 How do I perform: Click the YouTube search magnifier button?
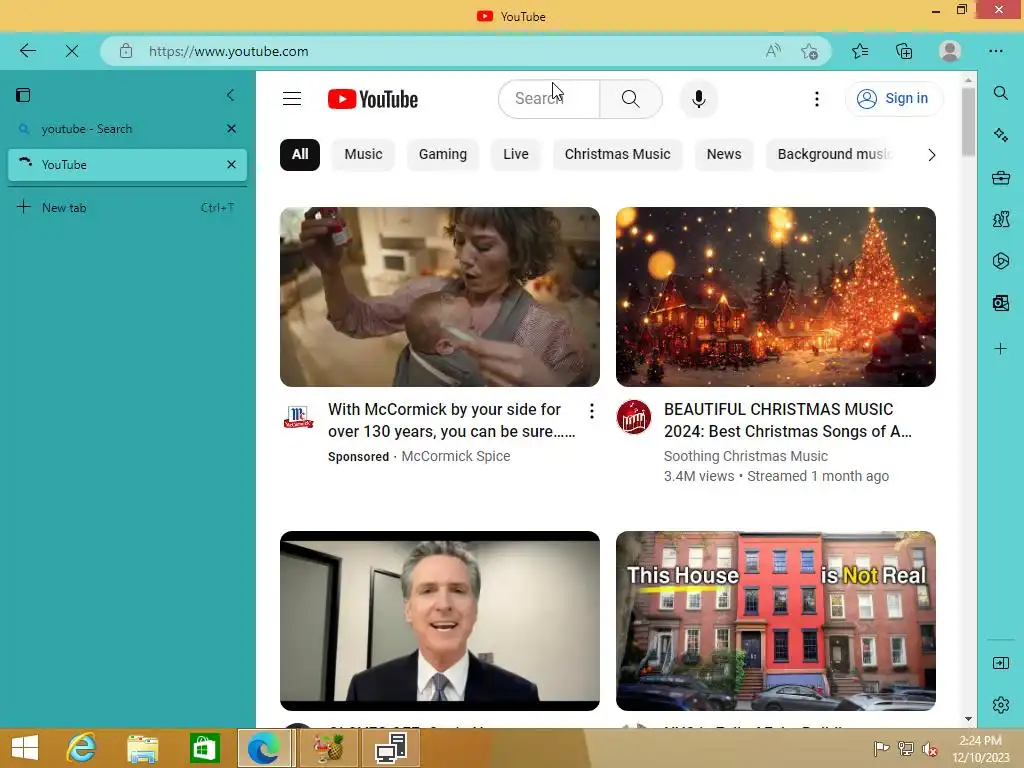pyautogui.click(x=631, y=99)
